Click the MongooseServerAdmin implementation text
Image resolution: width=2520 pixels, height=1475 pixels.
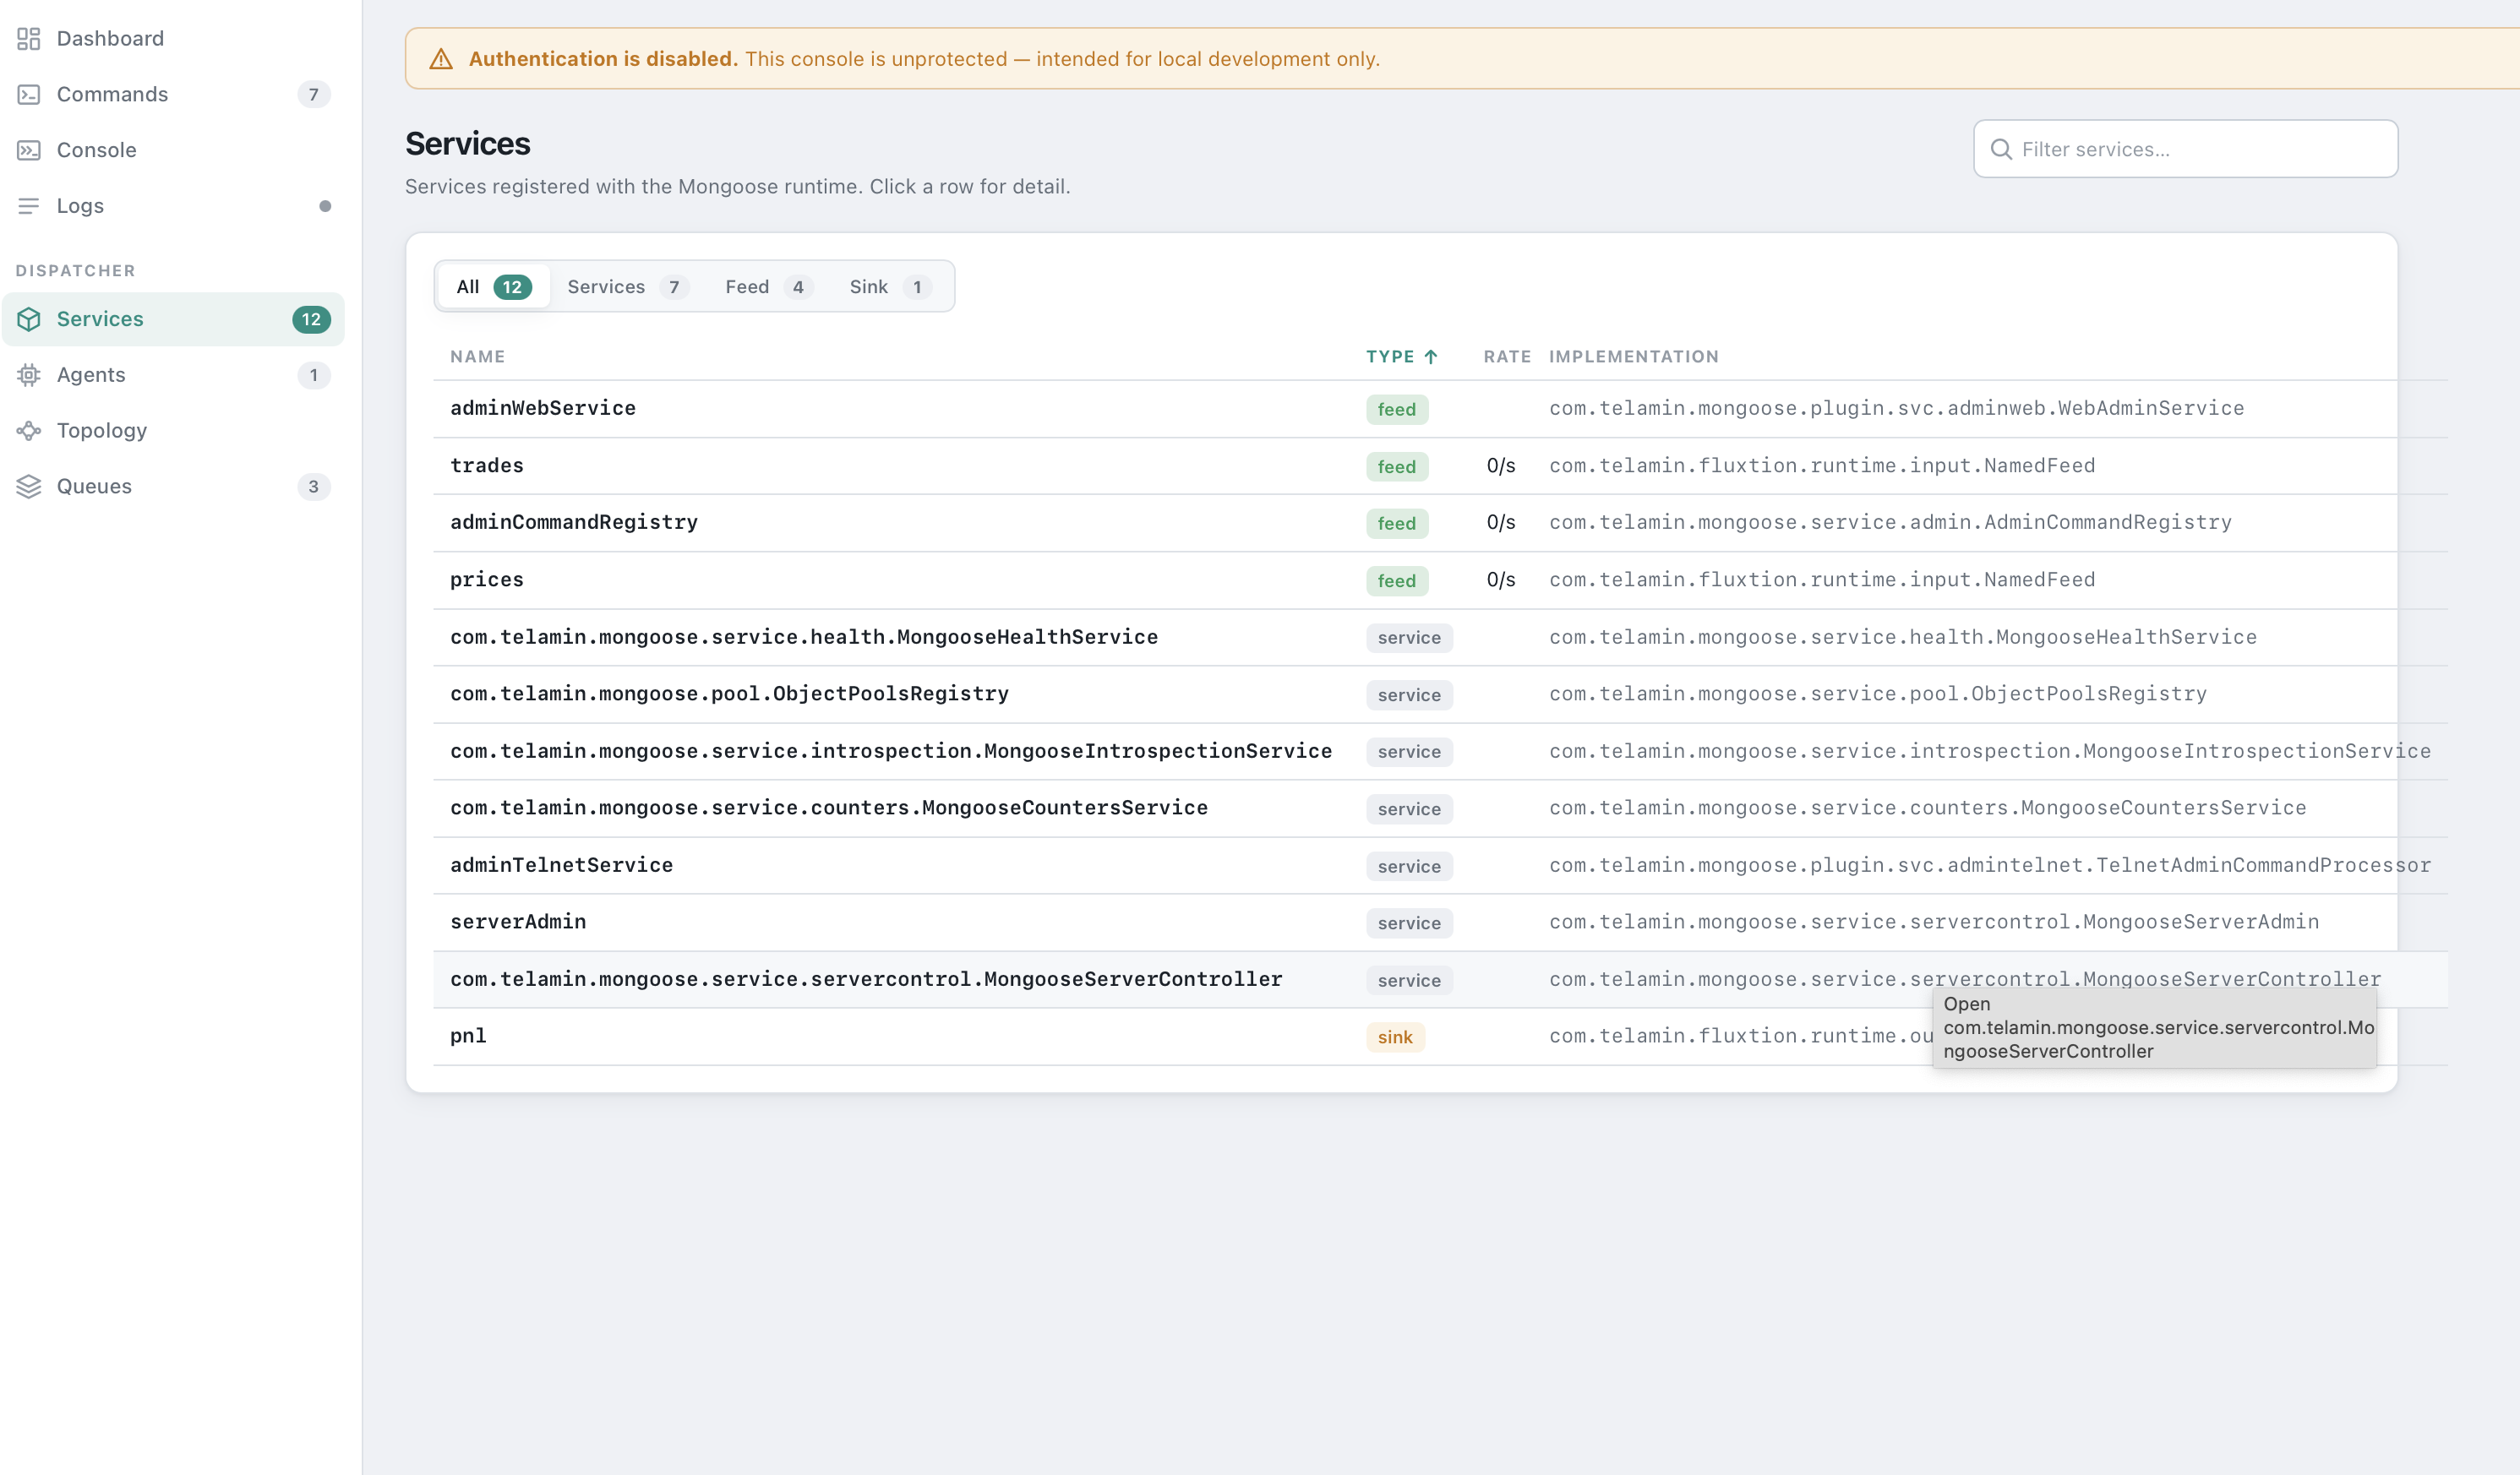(x=1934, y=922)
